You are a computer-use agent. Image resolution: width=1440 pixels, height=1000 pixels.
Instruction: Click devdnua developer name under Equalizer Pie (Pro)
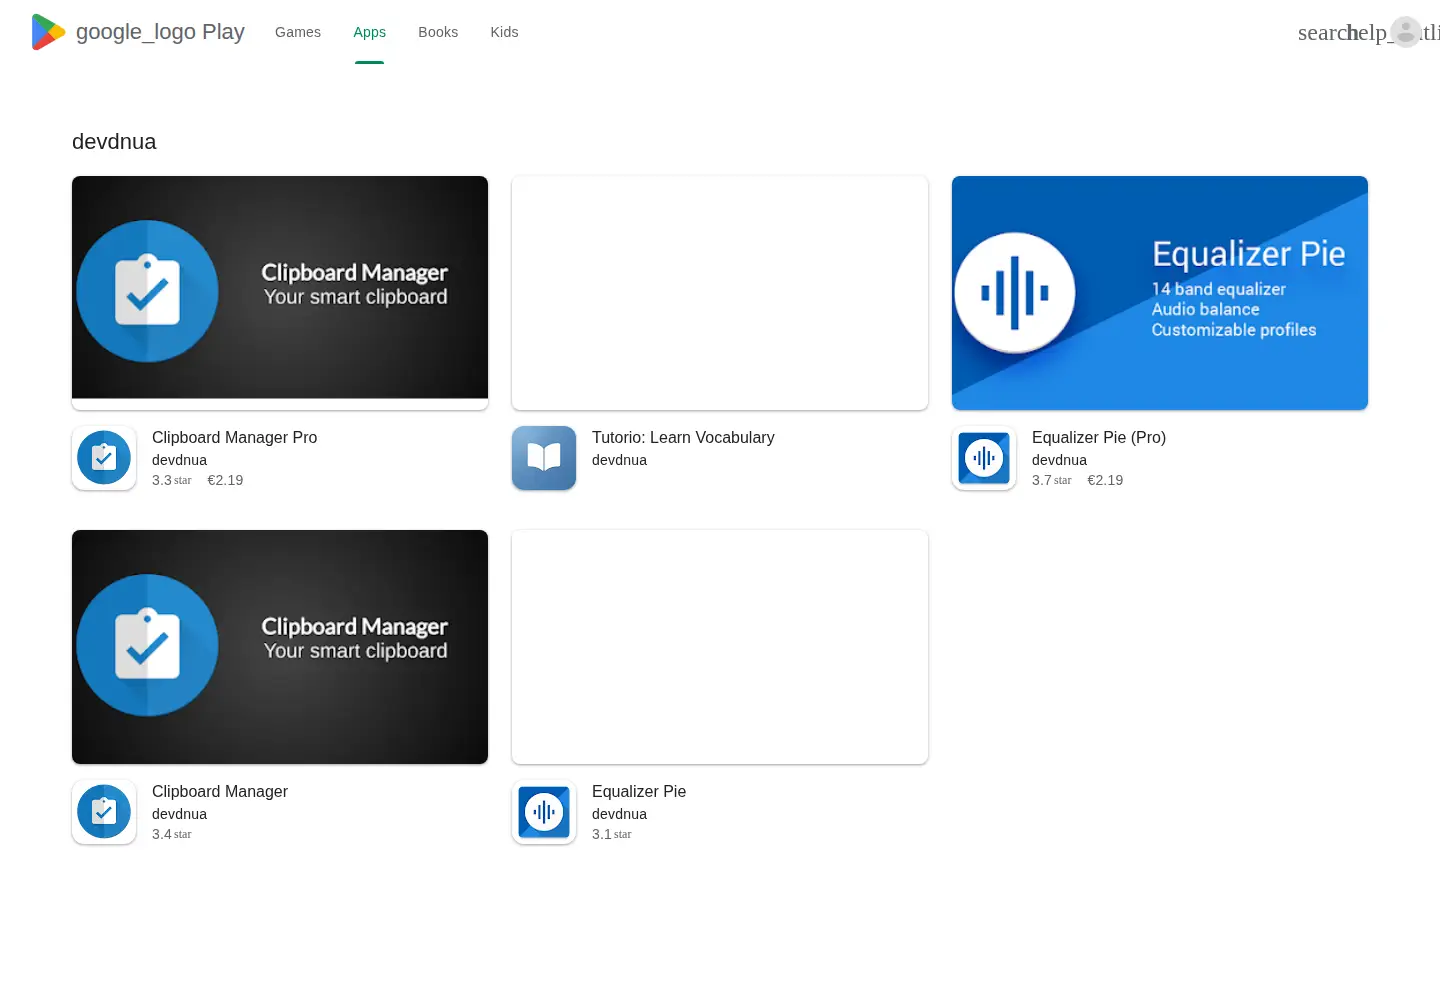tap(1059, 460)
